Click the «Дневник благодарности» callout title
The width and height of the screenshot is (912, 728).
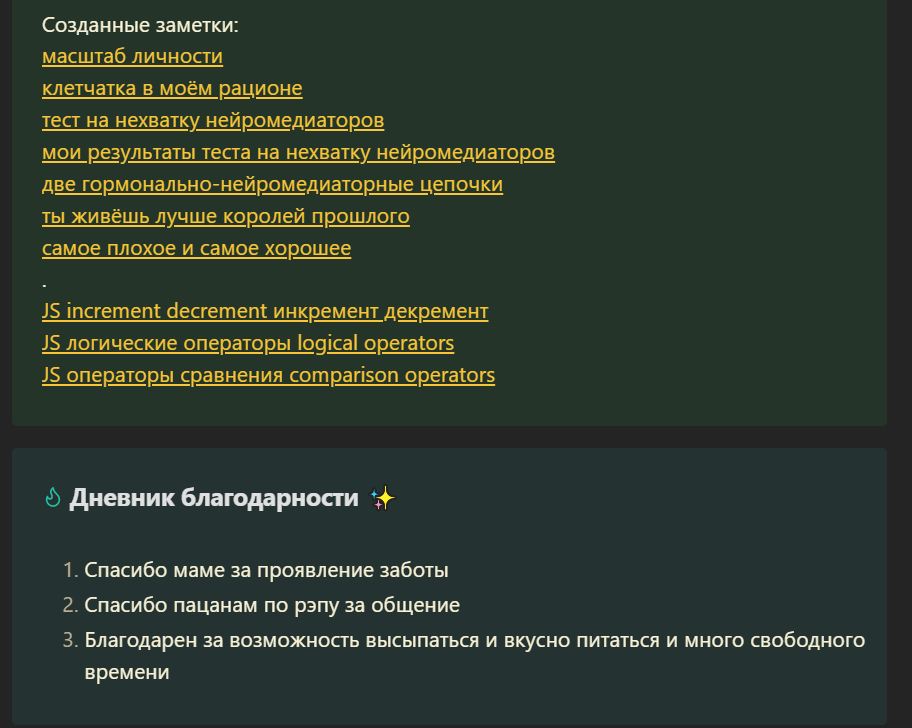[x=214, y=498]
